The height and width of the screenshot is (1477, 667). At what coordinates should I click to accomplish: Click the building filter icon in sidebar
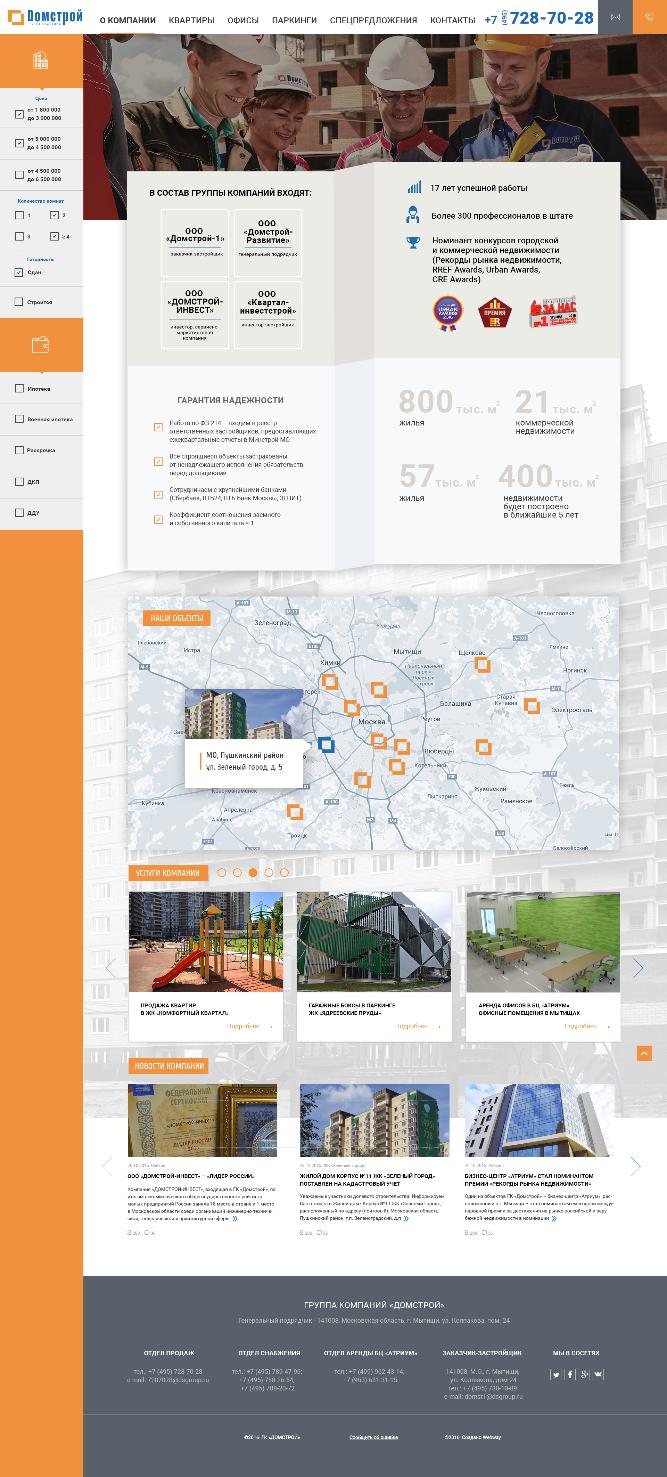pos(41,61)
